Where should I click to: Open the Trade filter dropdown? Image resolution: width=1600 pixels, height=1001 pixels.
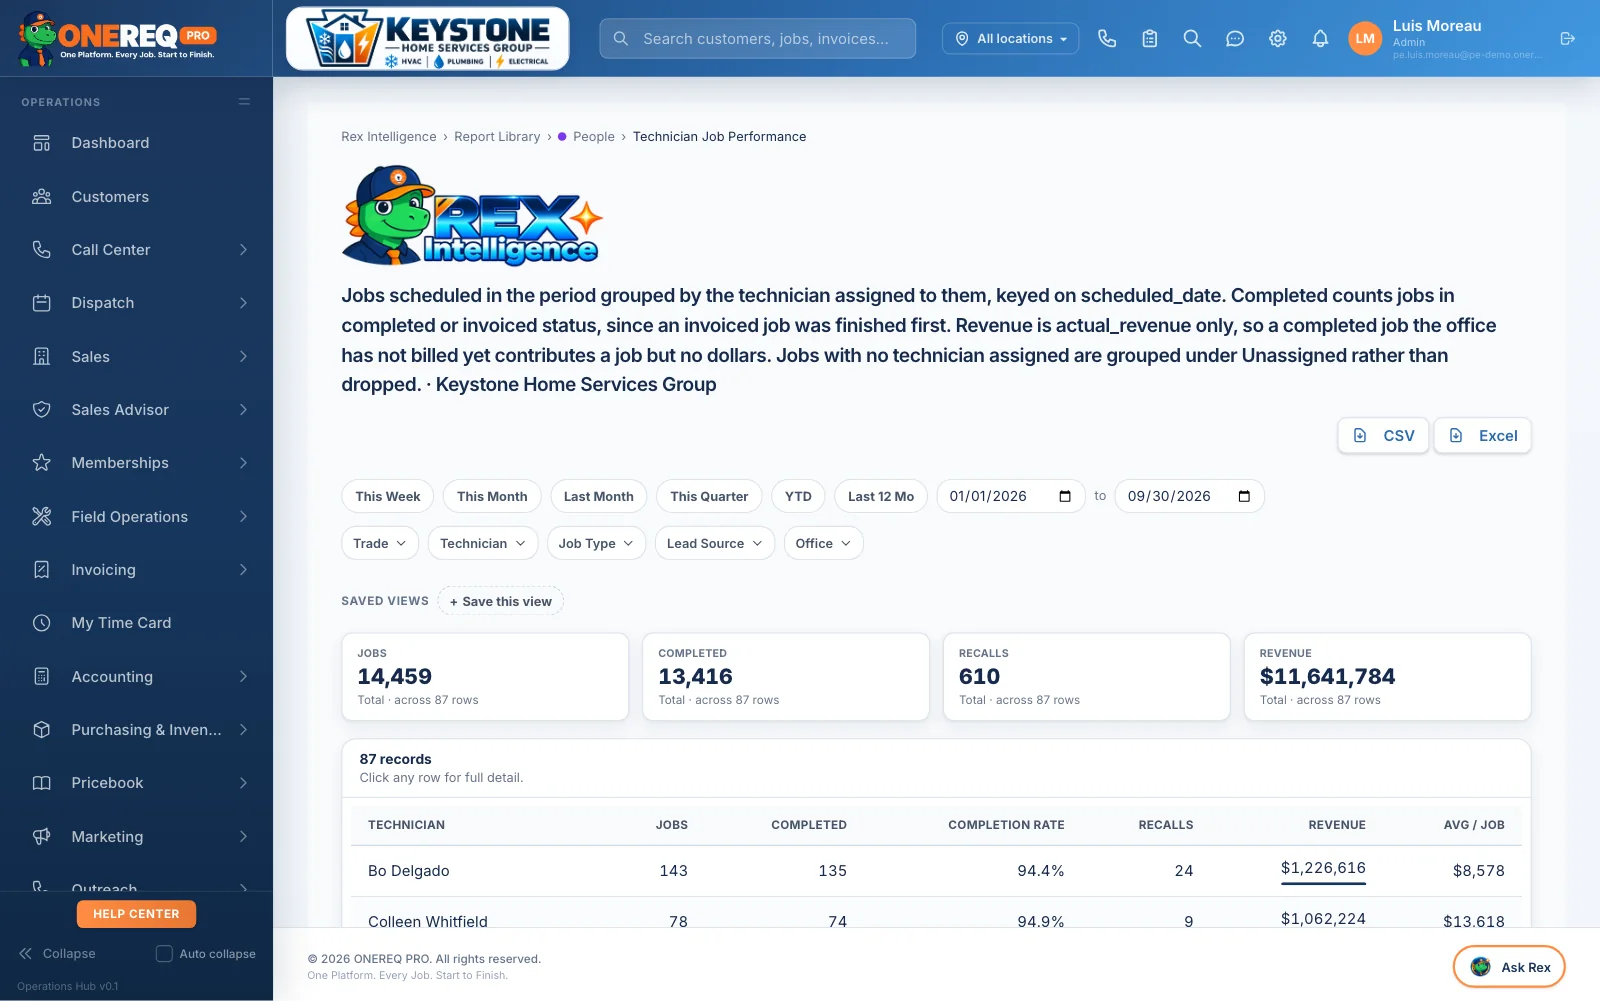tap(380, 543)
